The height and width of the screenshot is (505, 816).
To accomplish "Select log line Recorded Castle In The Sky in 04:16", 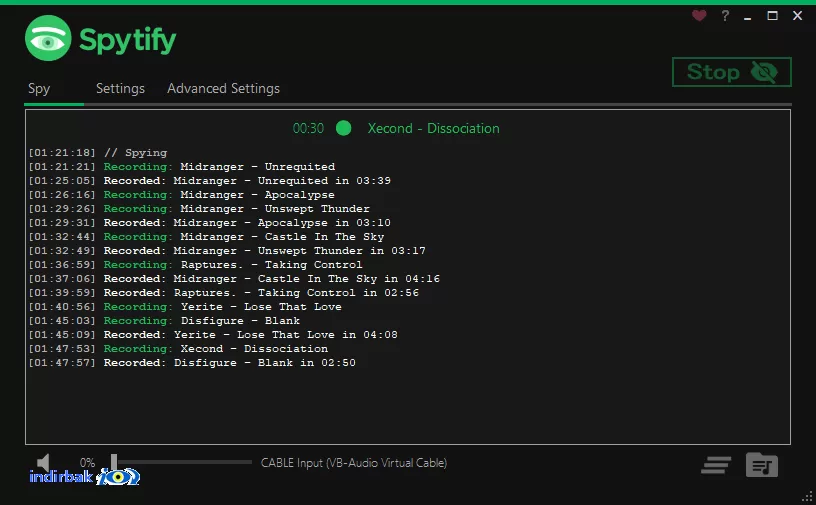I will point(234,279).
